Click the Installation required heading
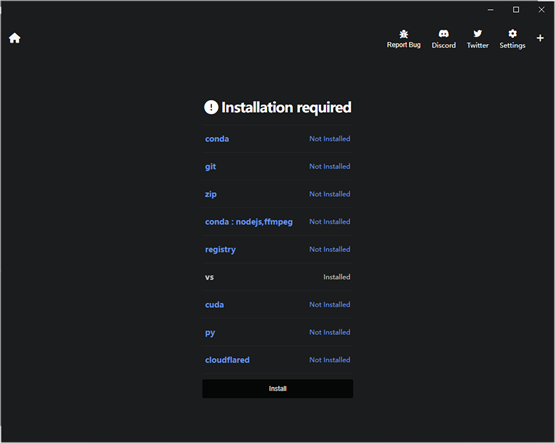 click(x=286, y=108)
